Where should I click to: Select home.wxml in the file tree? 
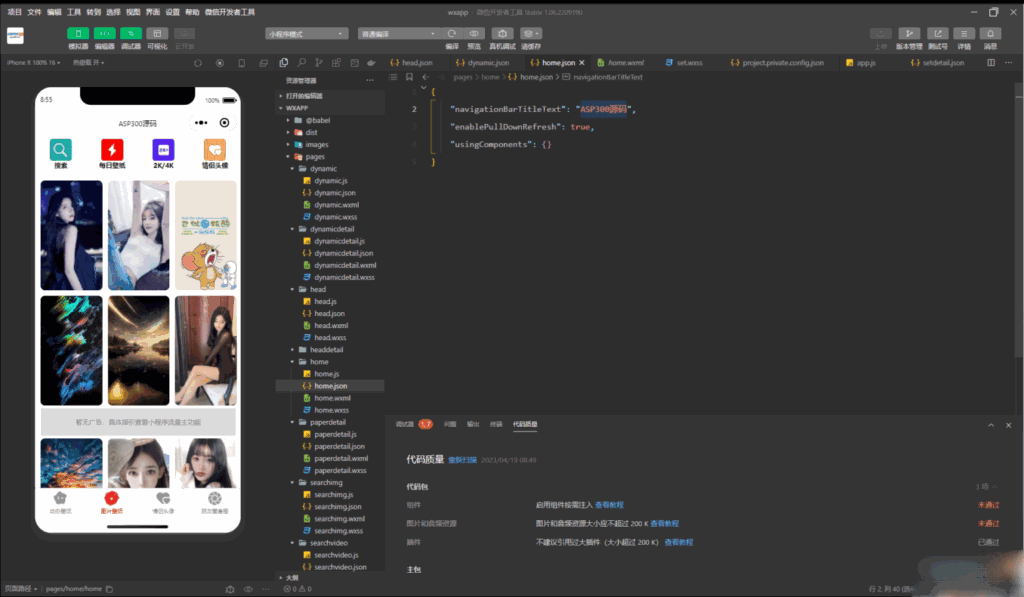[332, 397]
